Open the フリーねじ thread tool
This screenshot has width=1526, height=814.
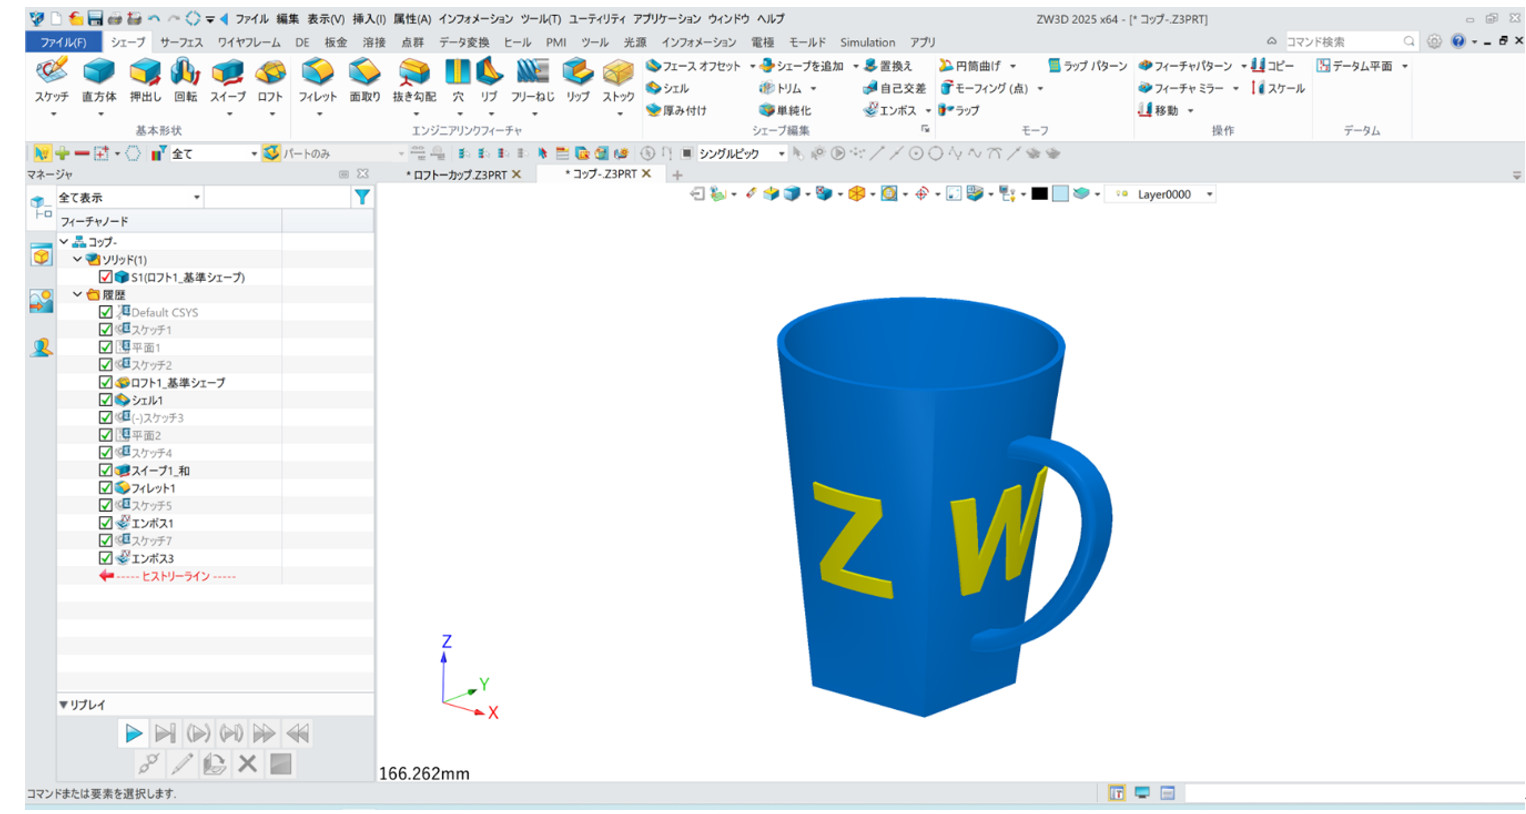(532, 80)
